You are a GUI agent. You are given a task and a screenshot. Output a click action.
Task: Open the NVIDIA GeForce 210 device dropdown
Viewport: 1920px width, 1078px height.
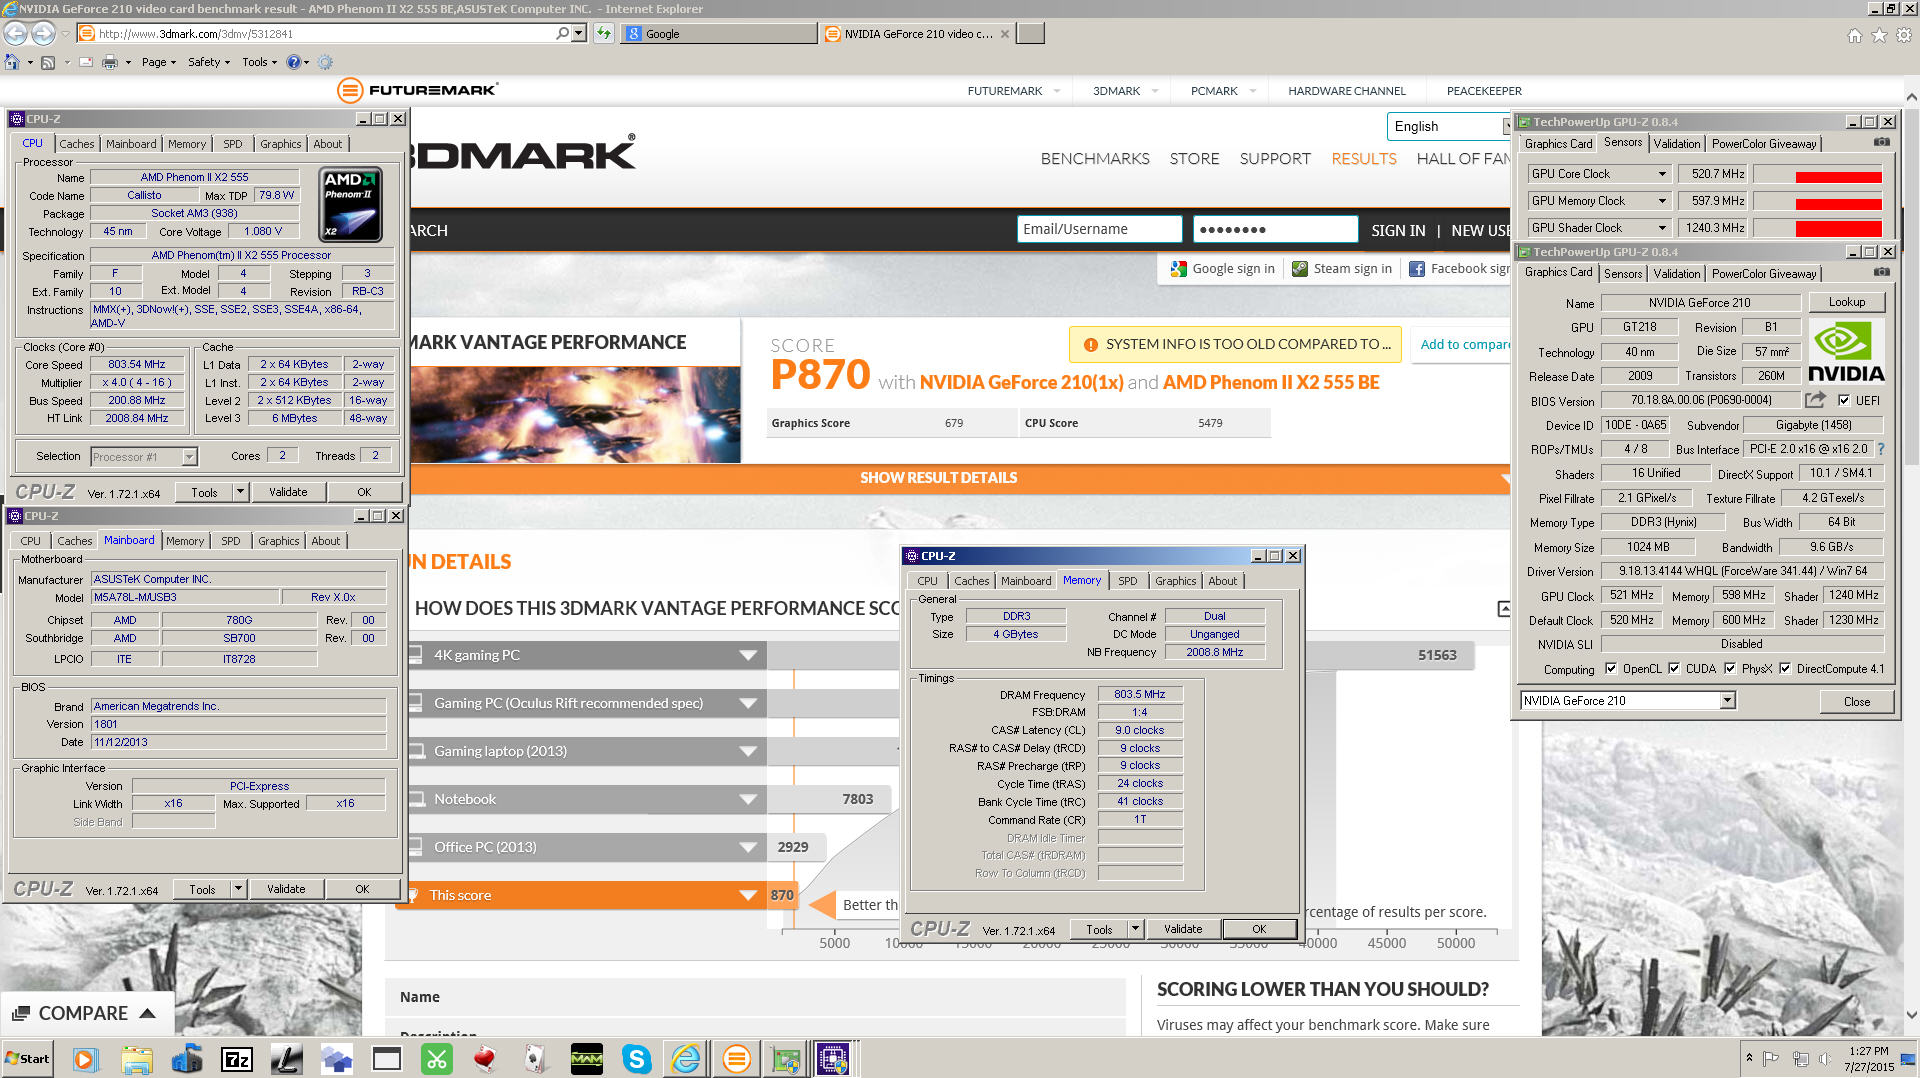click(1727, 701)
